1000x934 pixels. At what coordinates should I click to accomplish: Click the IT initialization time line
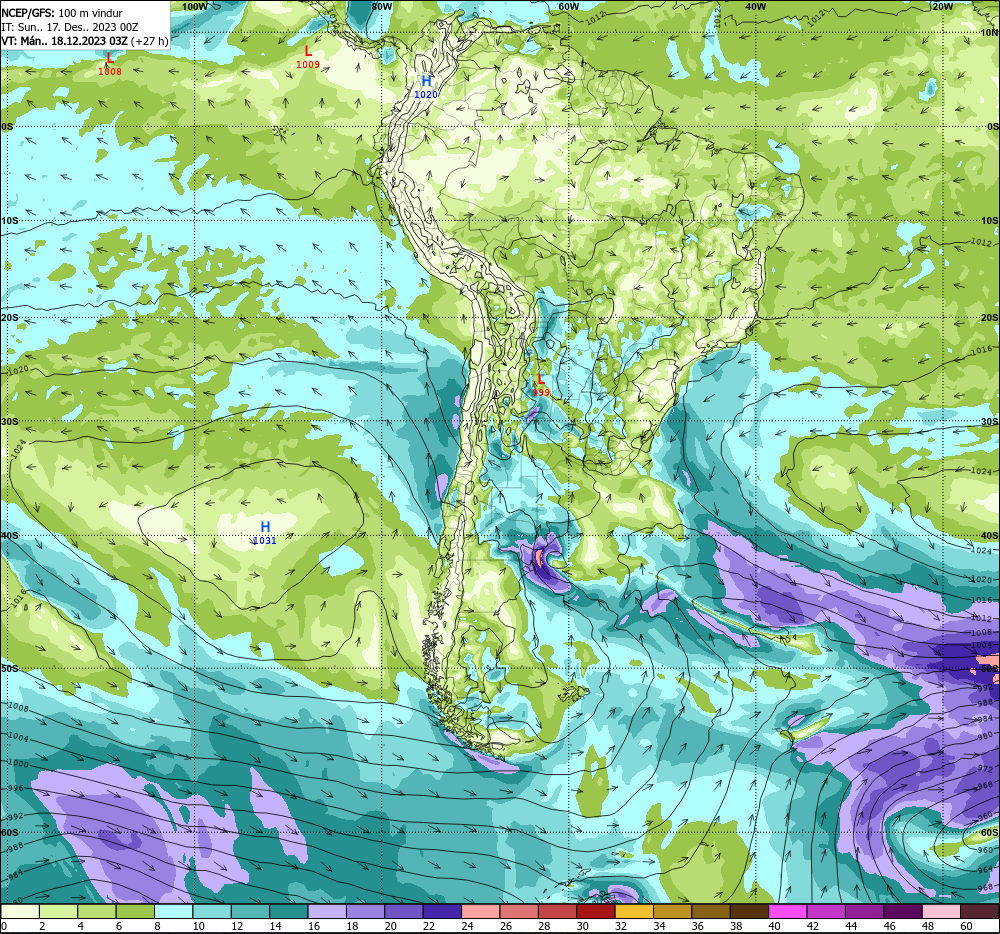pos(70,27)
